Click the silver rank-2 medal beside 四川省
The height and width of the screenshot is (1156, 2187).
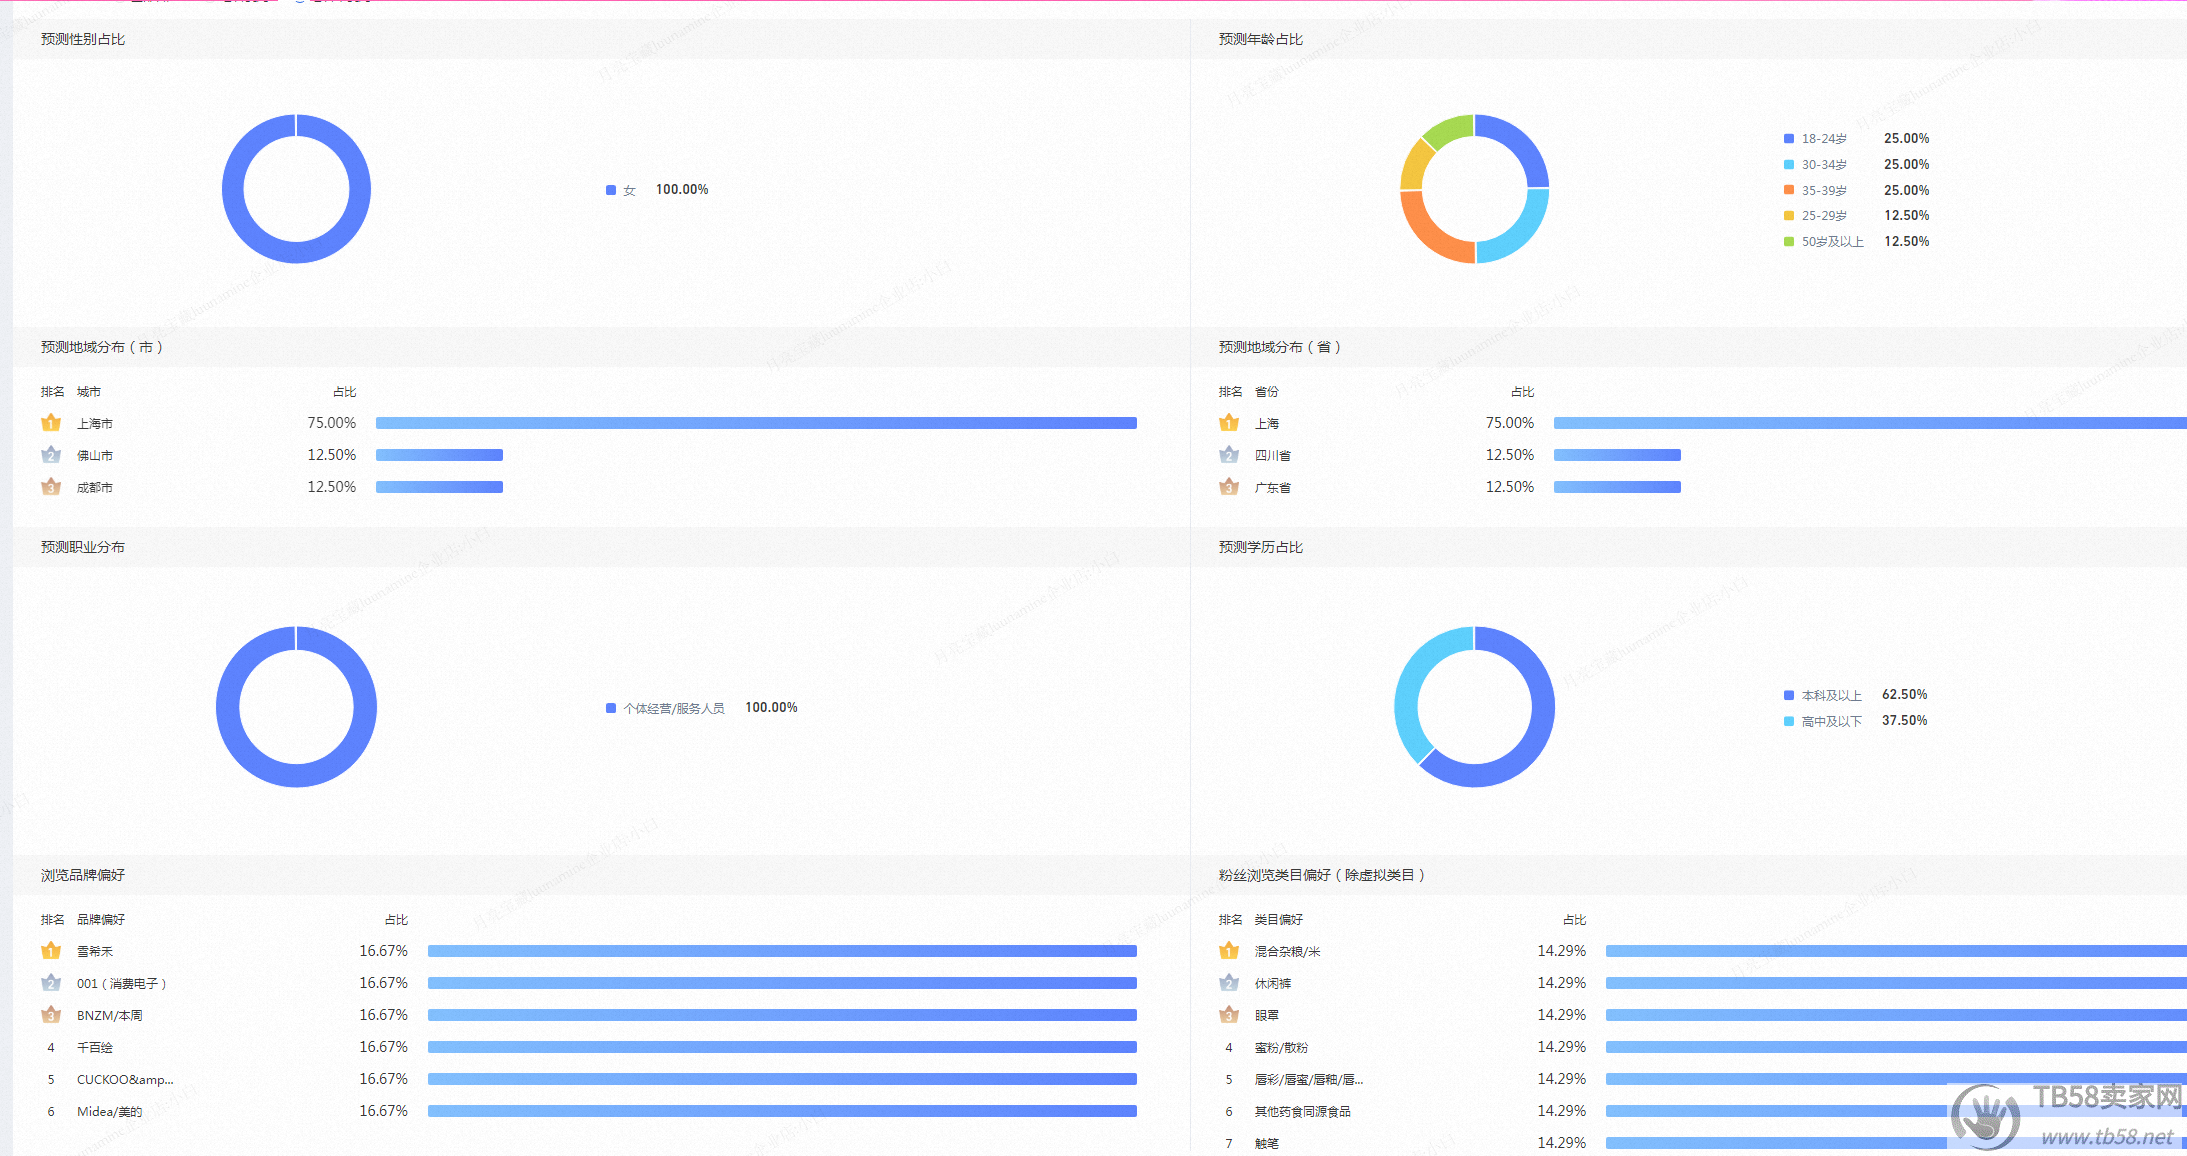[1229, 455]
